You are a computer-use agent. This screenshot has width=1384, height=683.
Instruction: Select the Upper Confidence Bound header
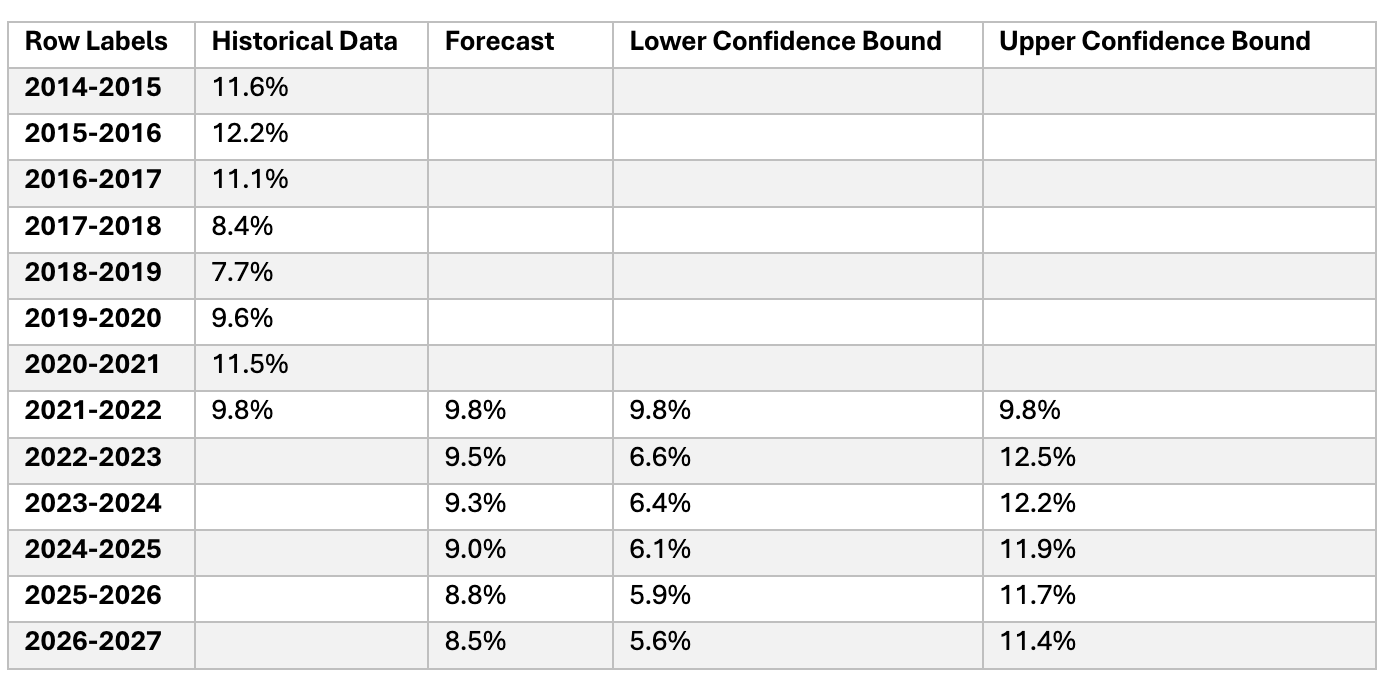coord(1180,41)
